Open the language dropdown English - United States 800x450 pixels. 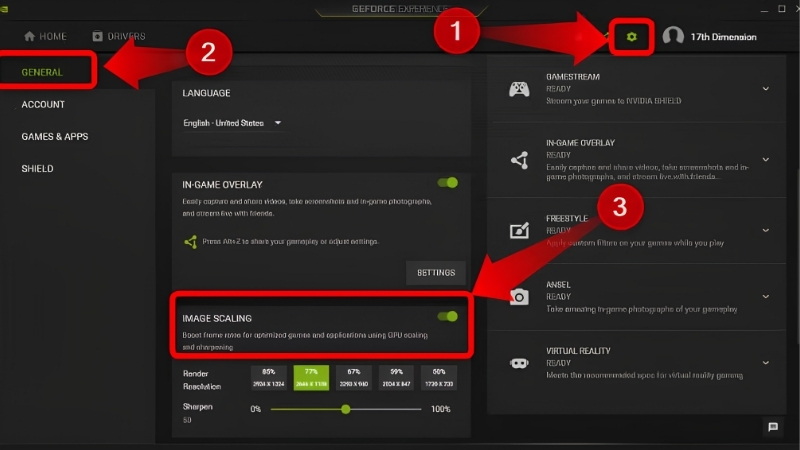(x=232, y=123)
